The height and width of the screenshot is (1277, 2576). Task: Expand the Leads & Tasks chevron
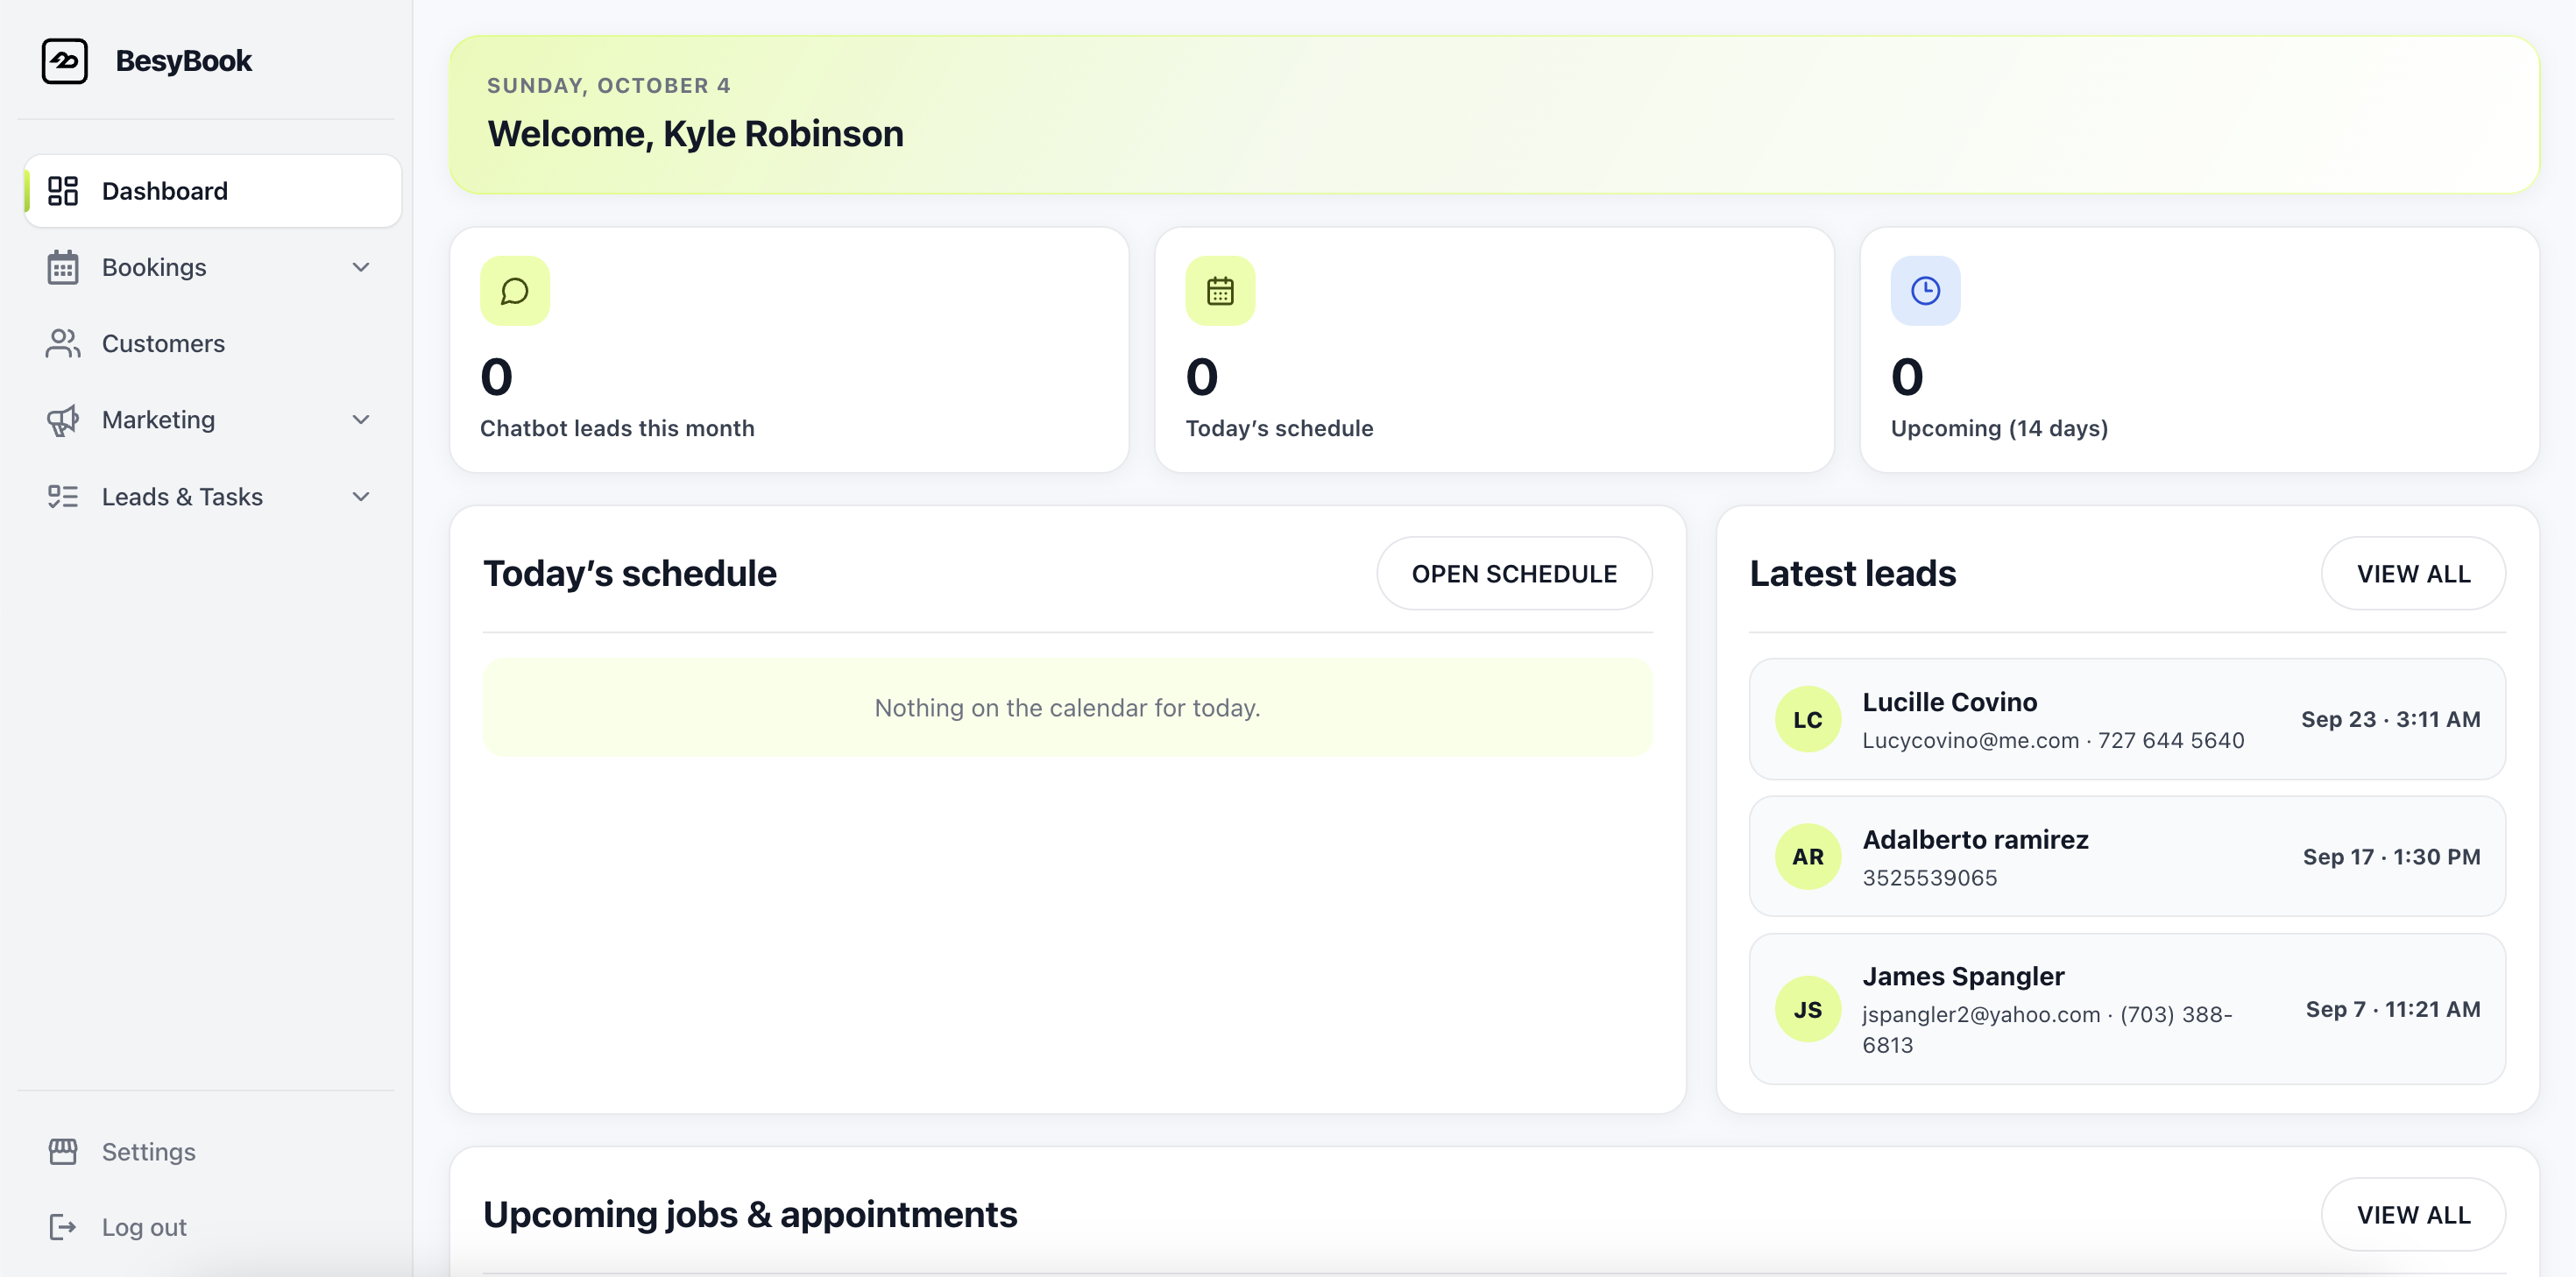click(361, 497)
